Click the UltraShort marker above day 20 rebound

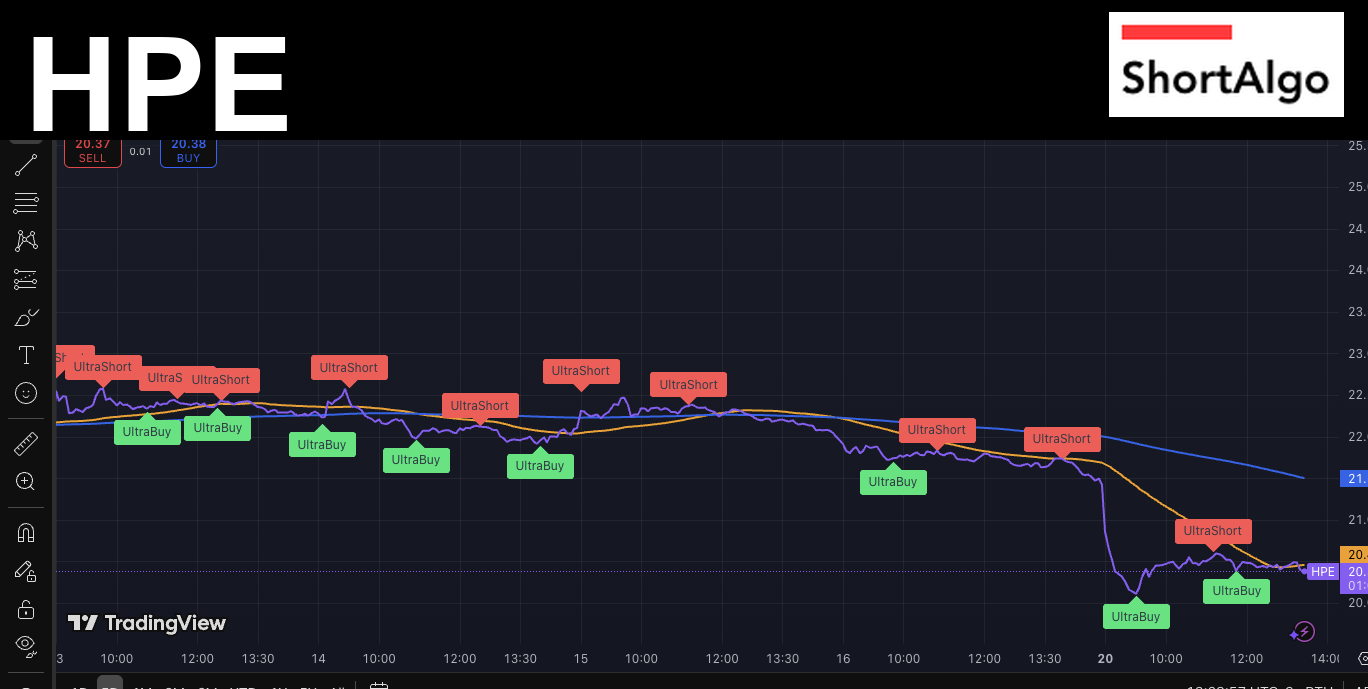(x=1213, y=531)
